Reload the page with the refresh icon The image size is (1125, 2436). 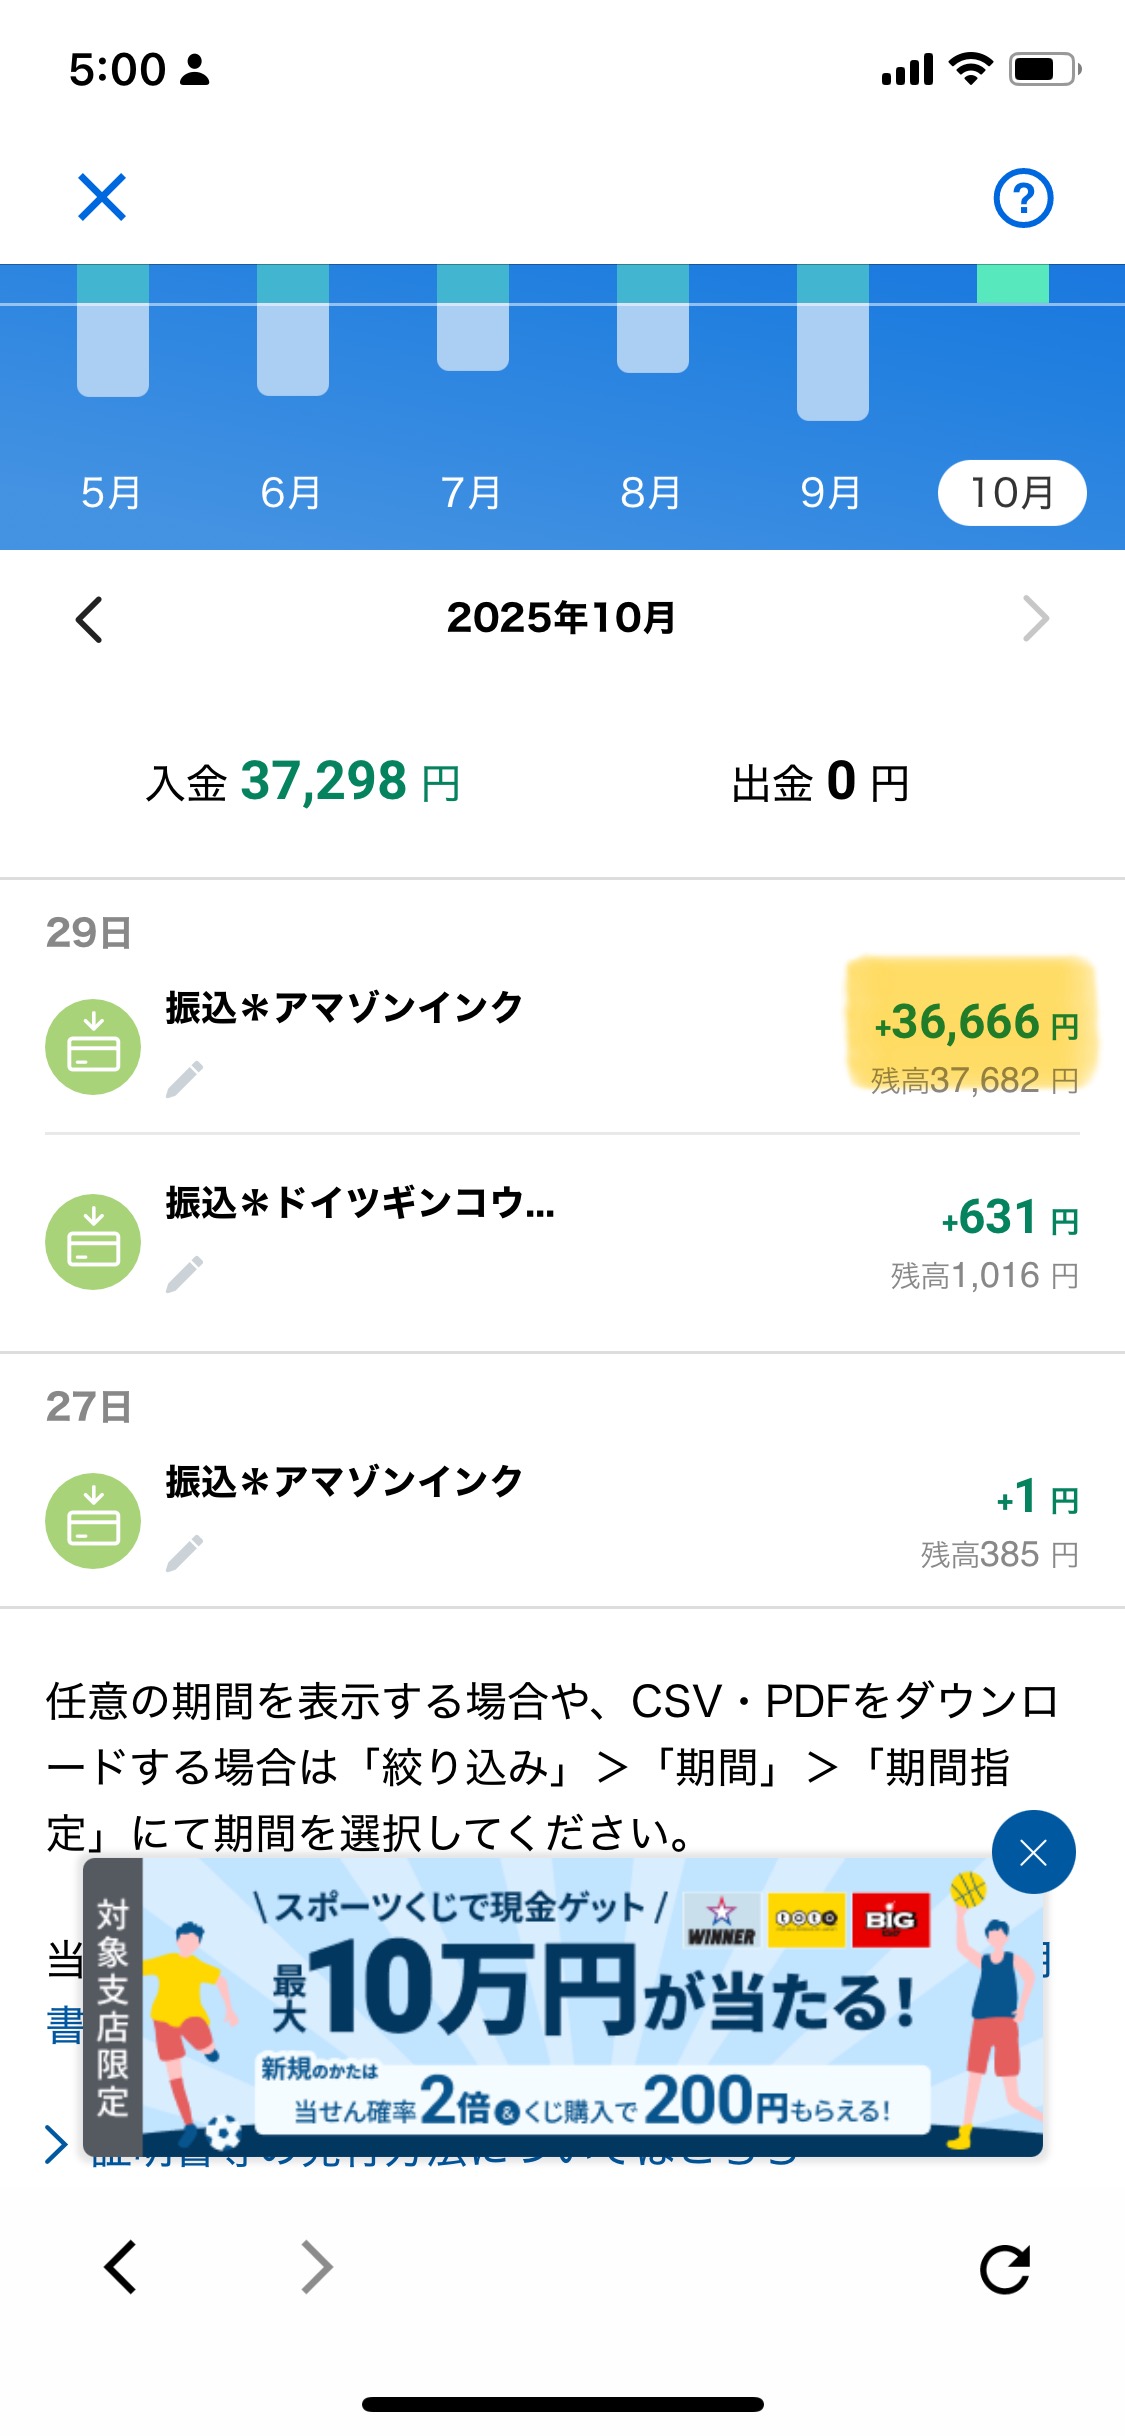(x=1005, y=2269)
